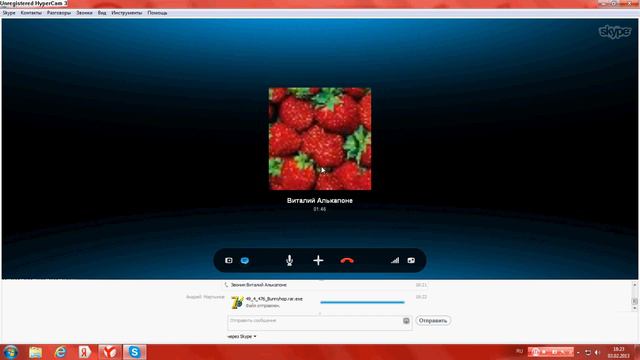The image size is (640, 360).
Task: Open the Windows Start menu
Action: click(10, 352)
